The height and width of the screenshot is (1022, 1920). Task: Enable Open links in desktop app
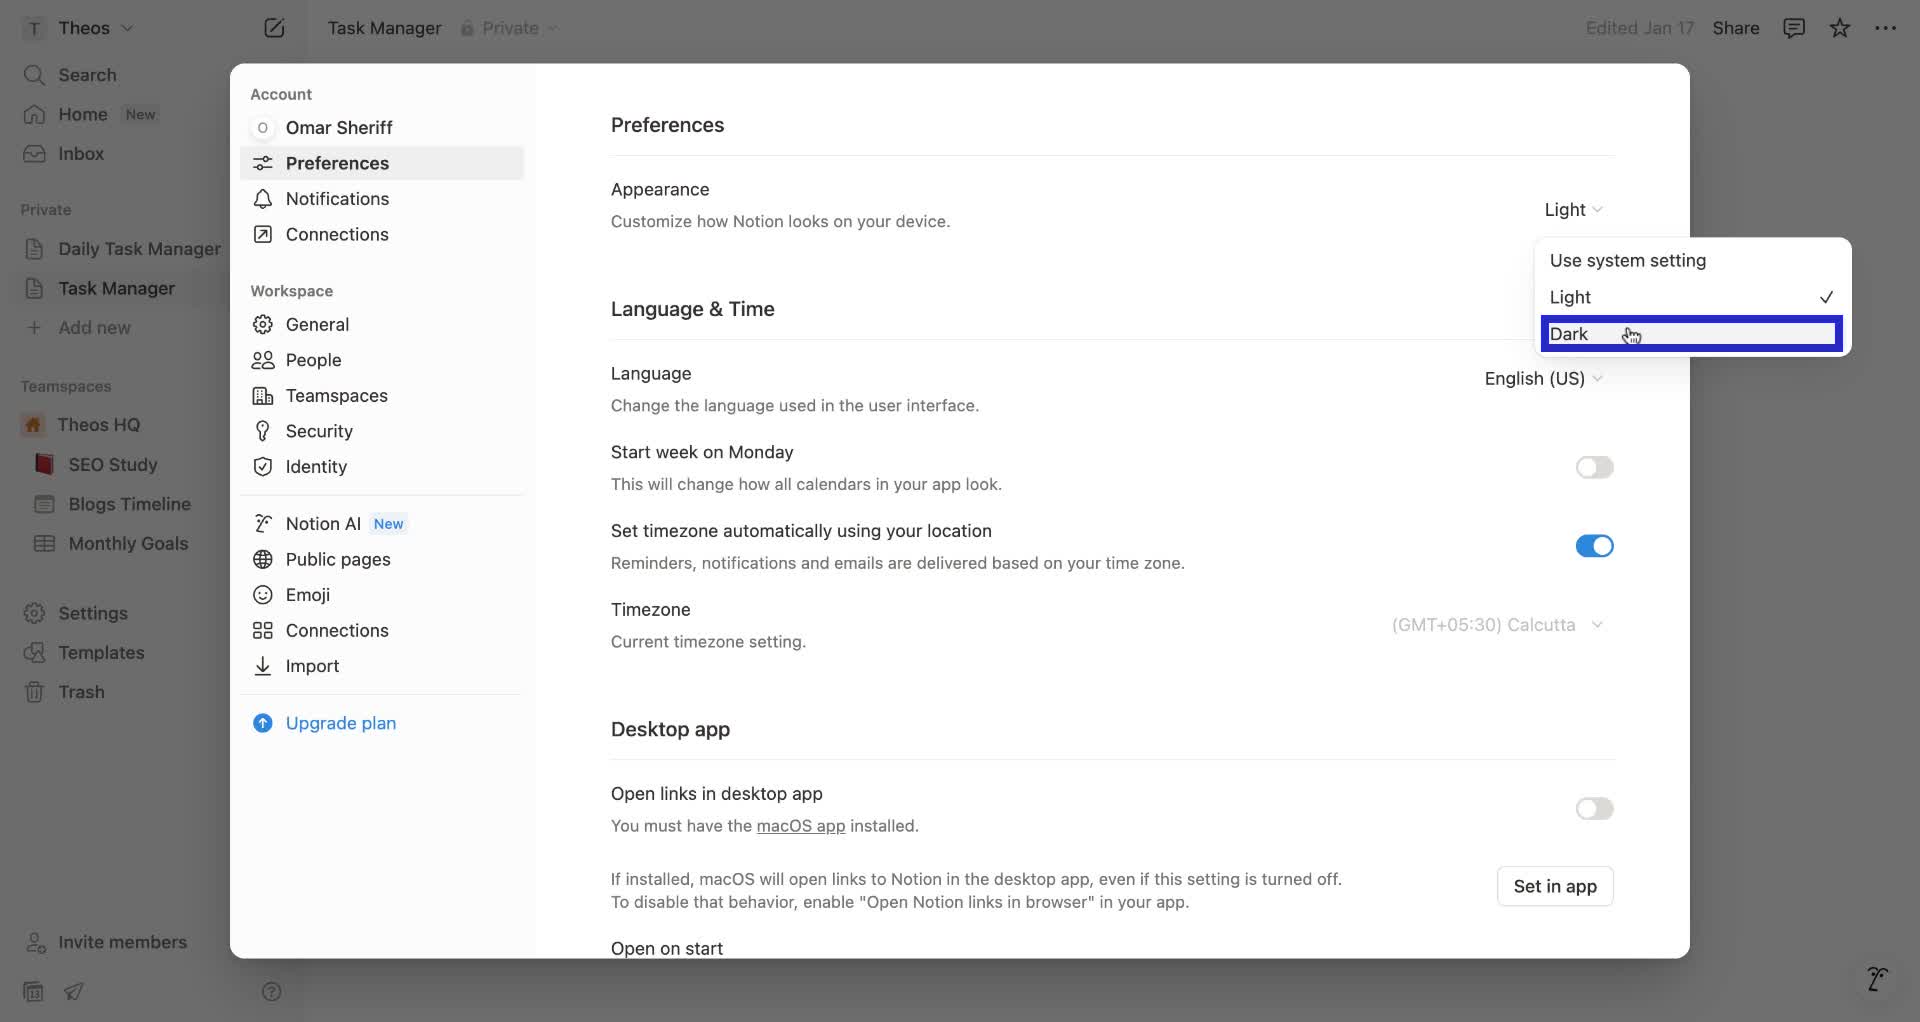(x=1594, y=809)
